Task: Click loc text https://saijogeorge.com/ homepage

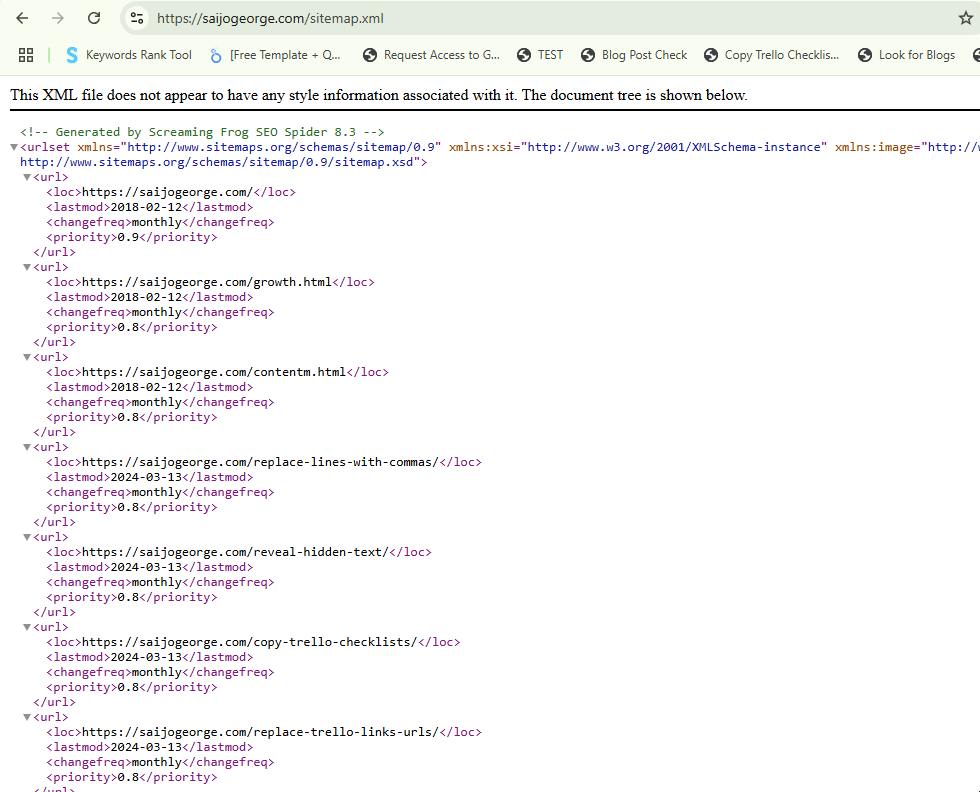Action: [x=168, y=192]
